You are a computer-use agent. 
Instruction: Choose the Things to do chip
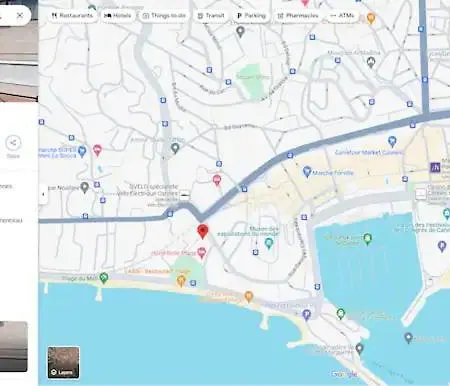click(164, 16)
